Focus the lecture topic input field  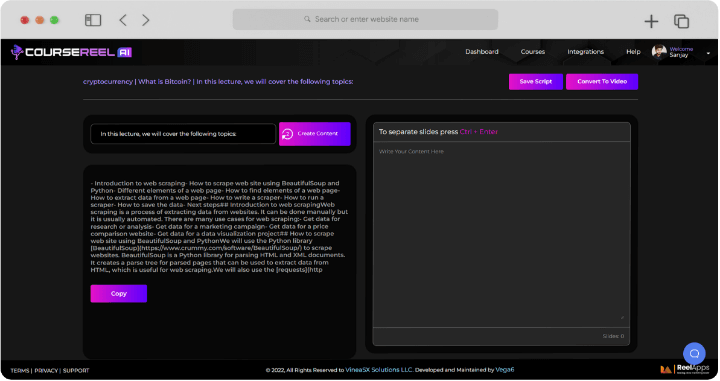(183, 134)
